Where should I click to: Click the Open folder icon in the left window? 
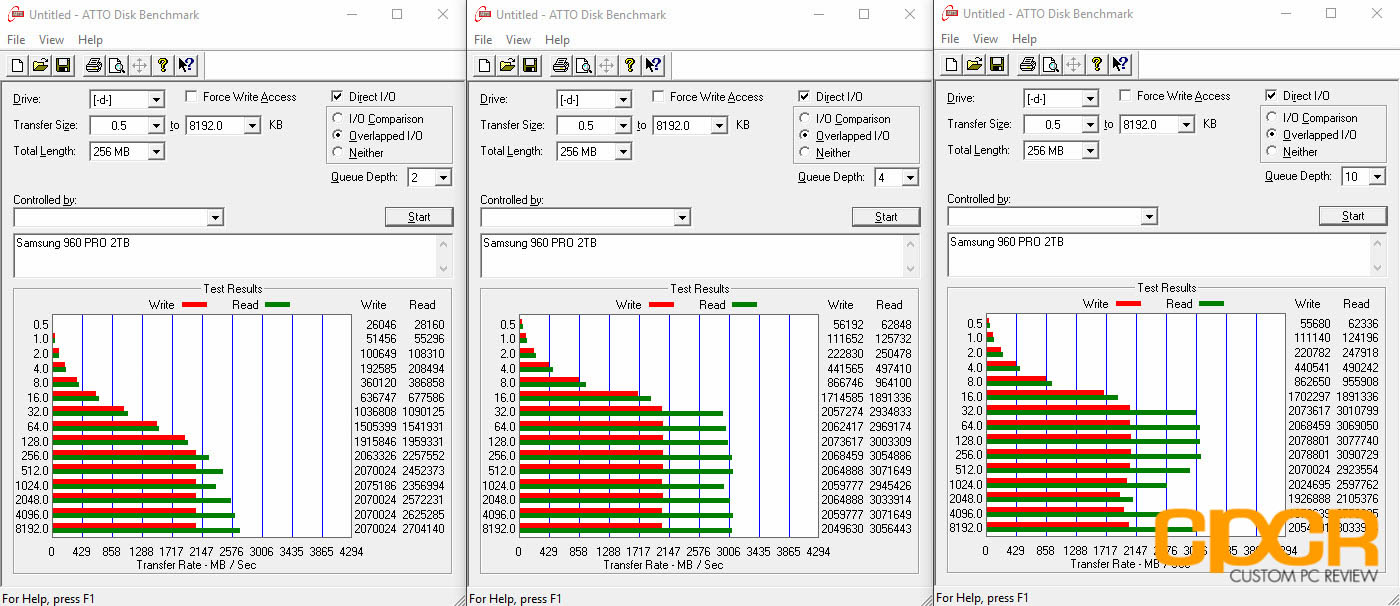40,66
